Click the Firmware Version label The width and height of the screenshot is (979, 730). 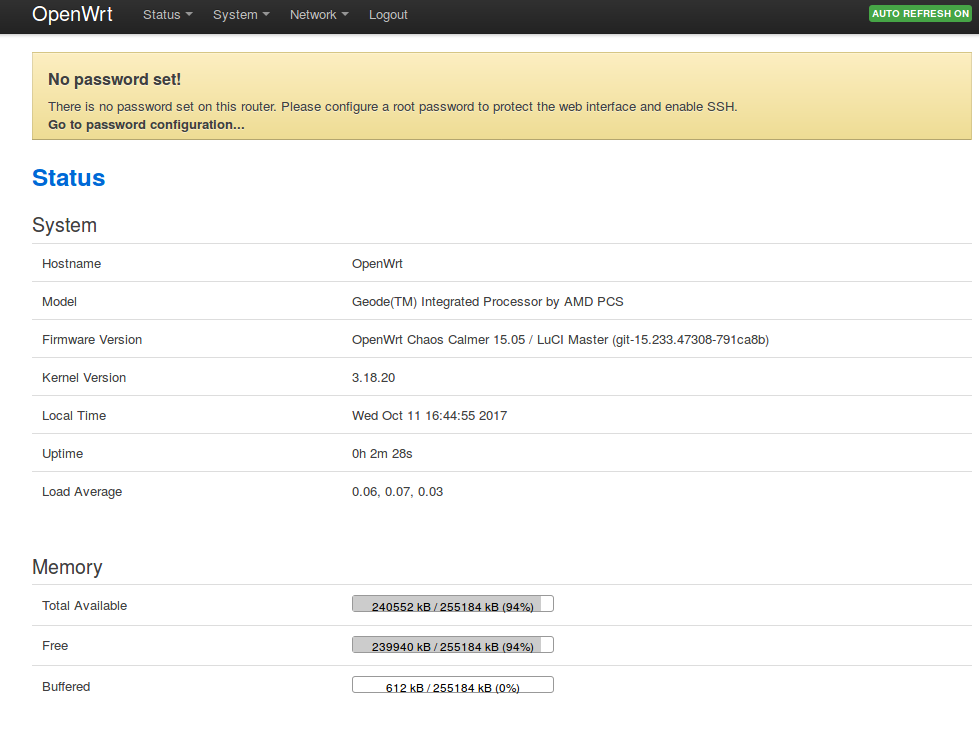[92, 340]
